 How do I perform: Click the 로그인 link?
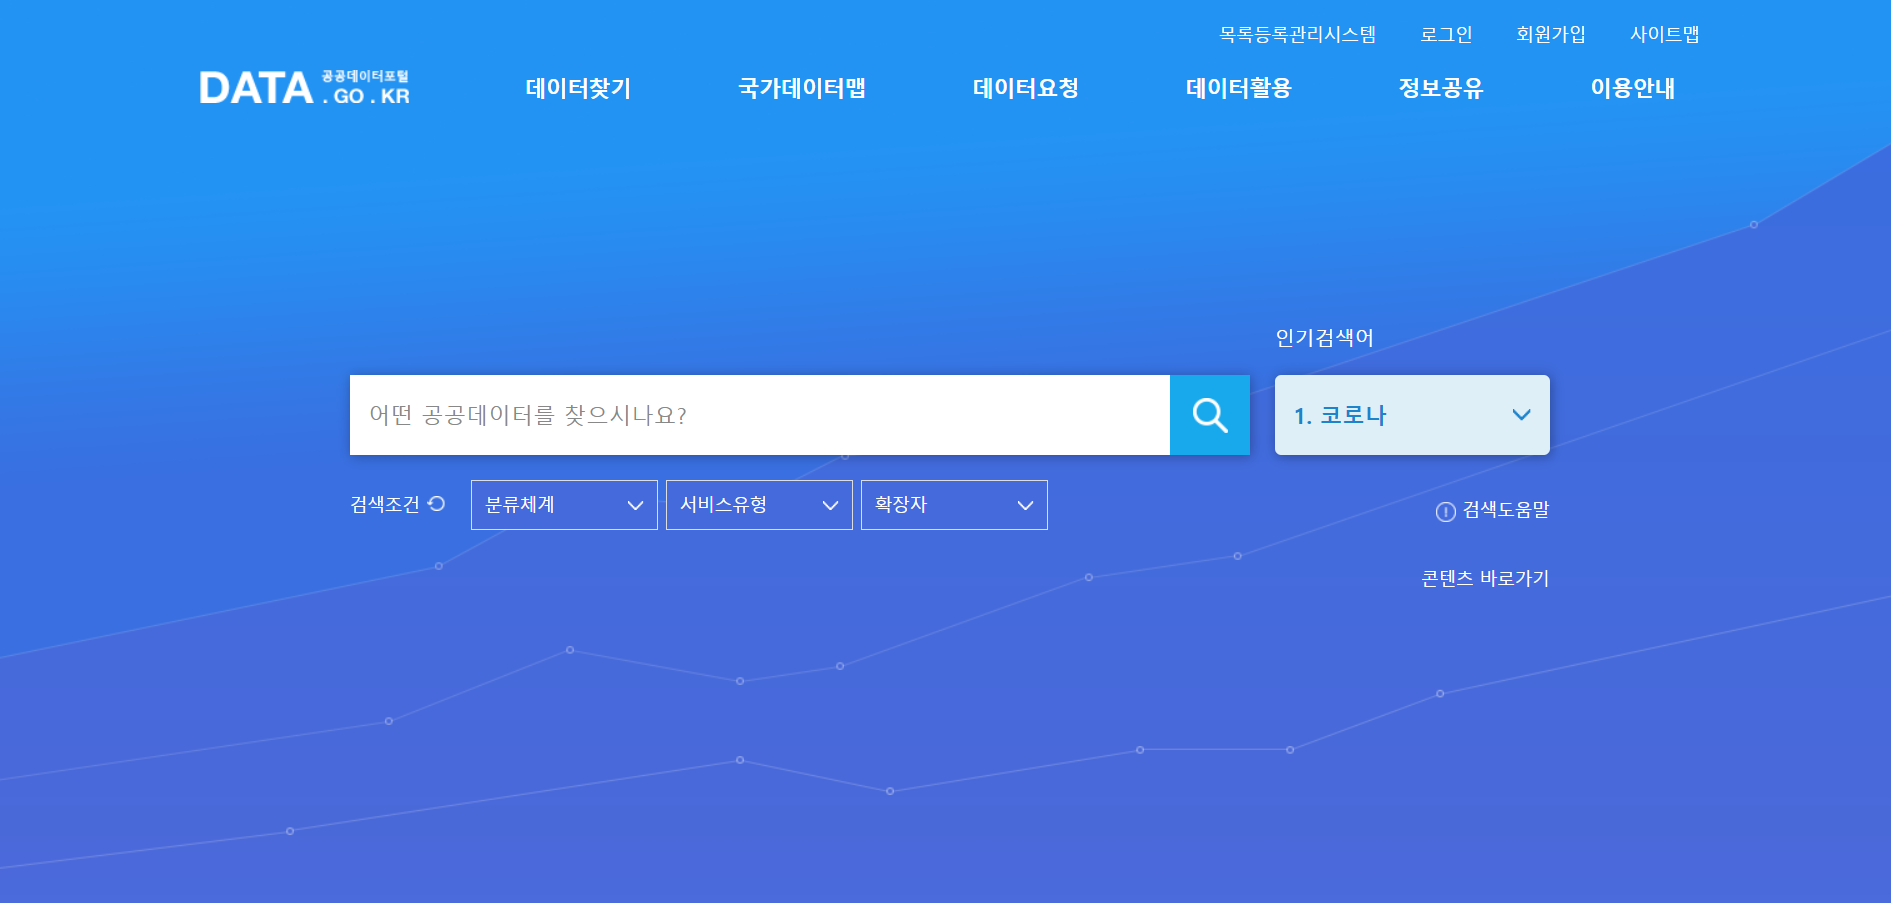click(1447, 35)
